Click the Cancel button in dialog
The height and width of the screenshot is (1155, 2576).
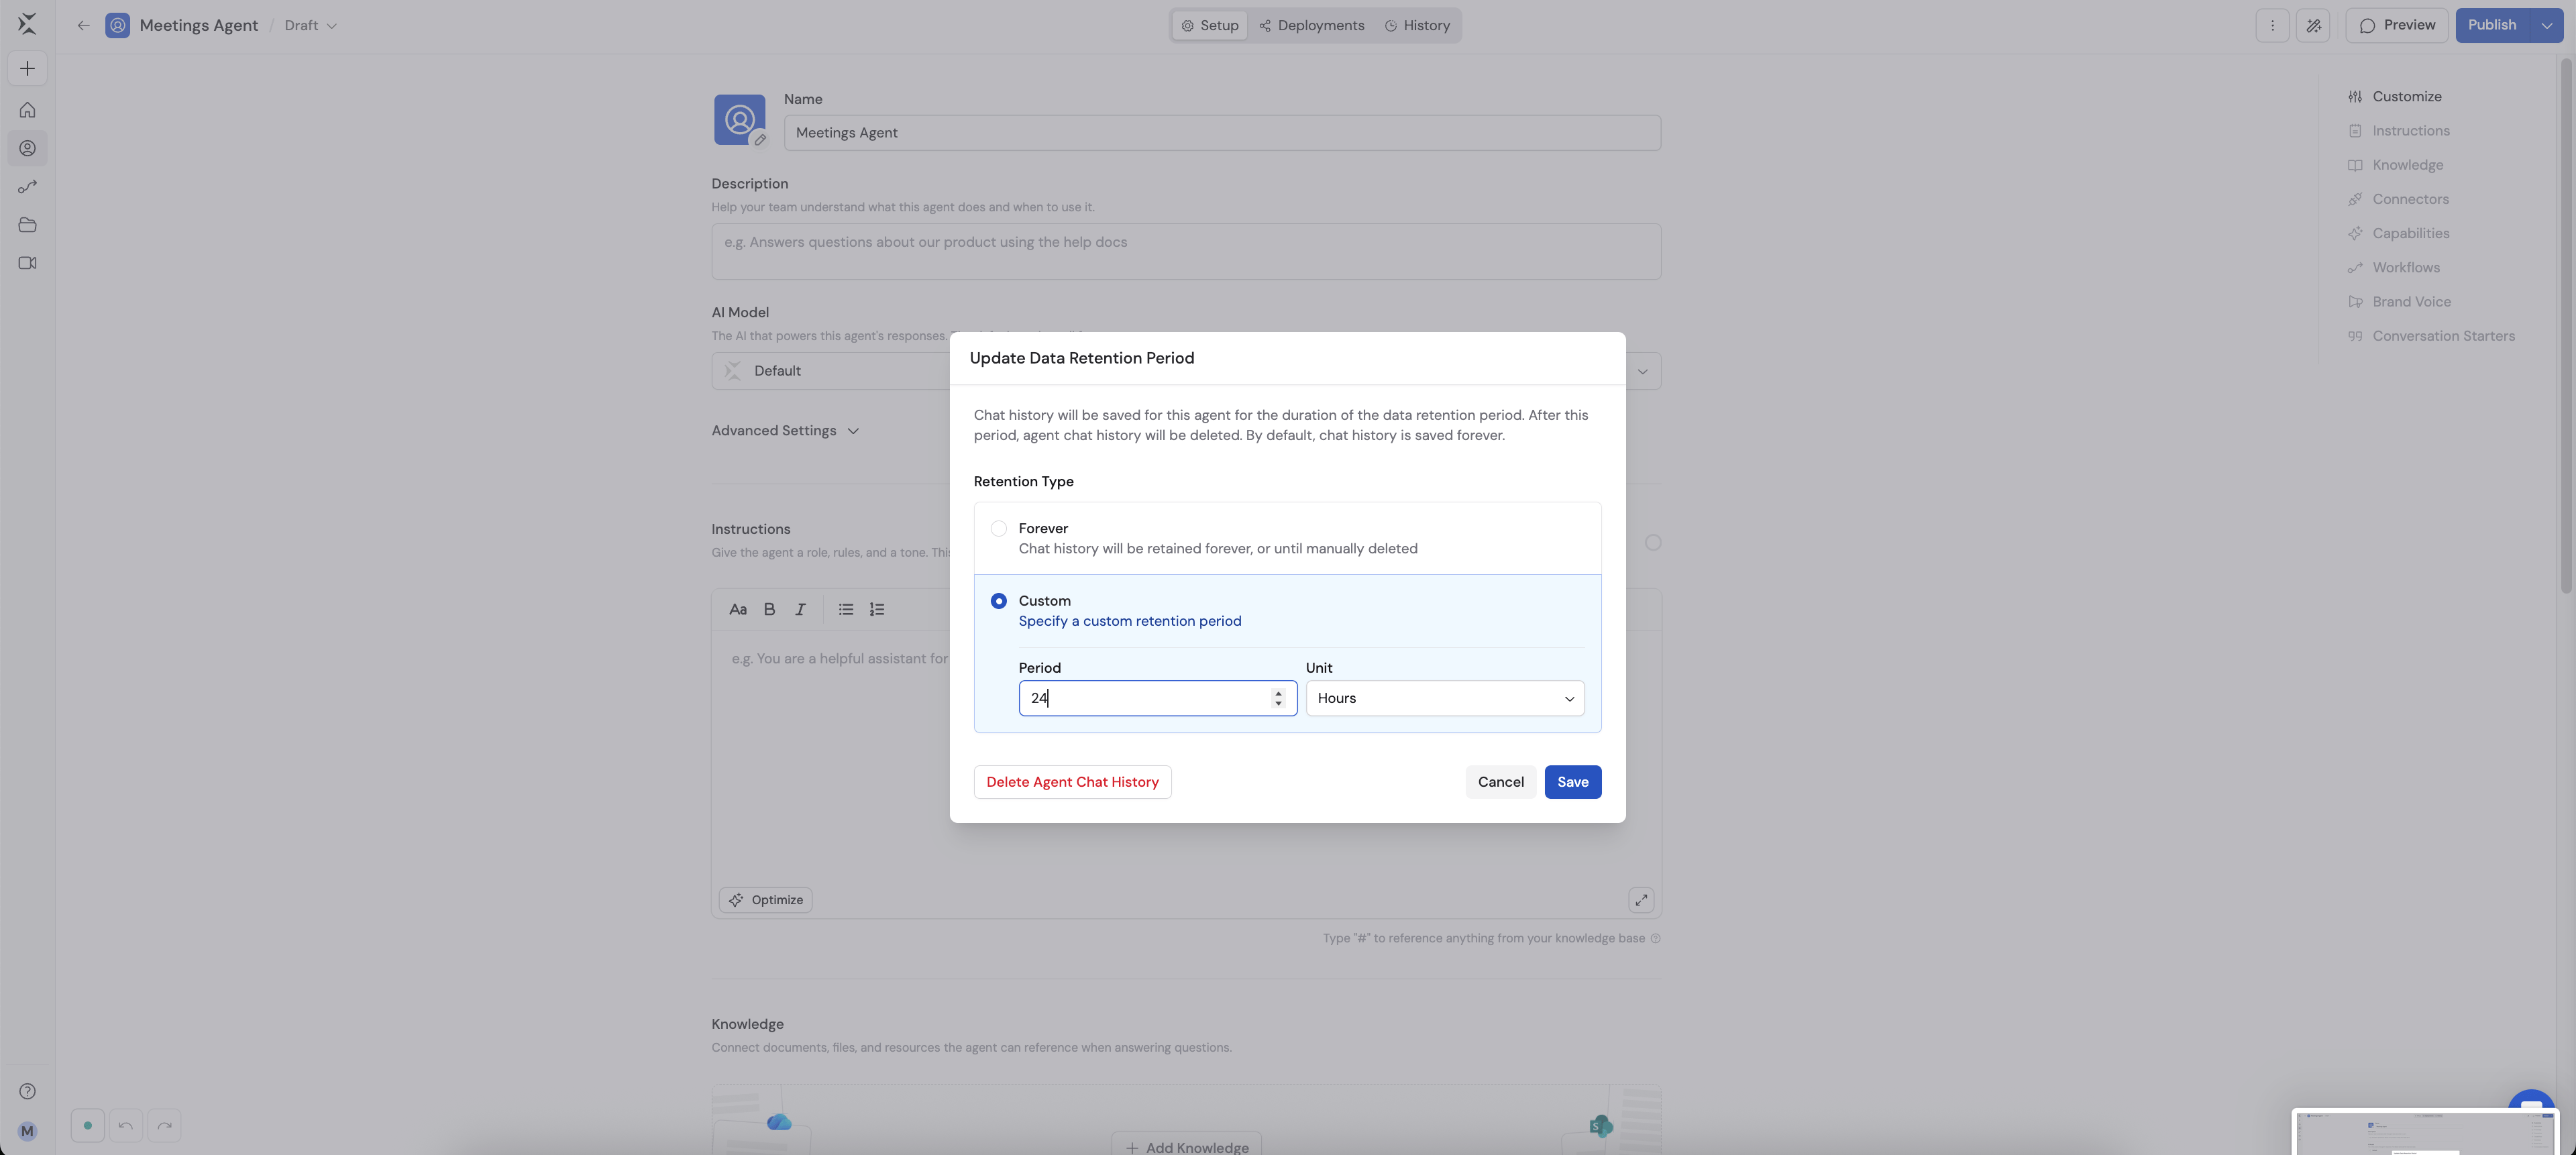(x=1500, y=782)
